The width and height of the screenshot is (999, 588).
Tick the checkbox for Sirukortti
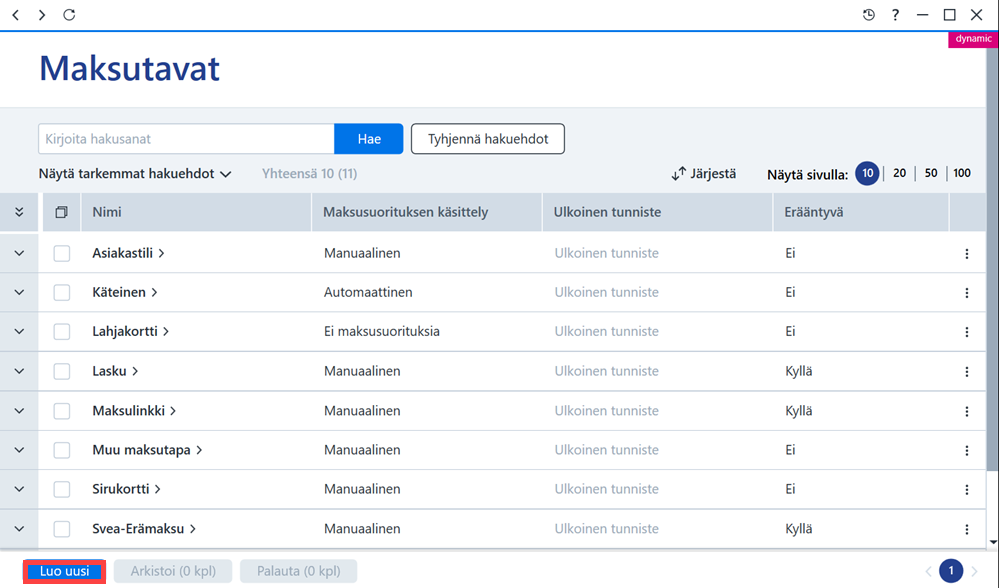coord(62,489)
